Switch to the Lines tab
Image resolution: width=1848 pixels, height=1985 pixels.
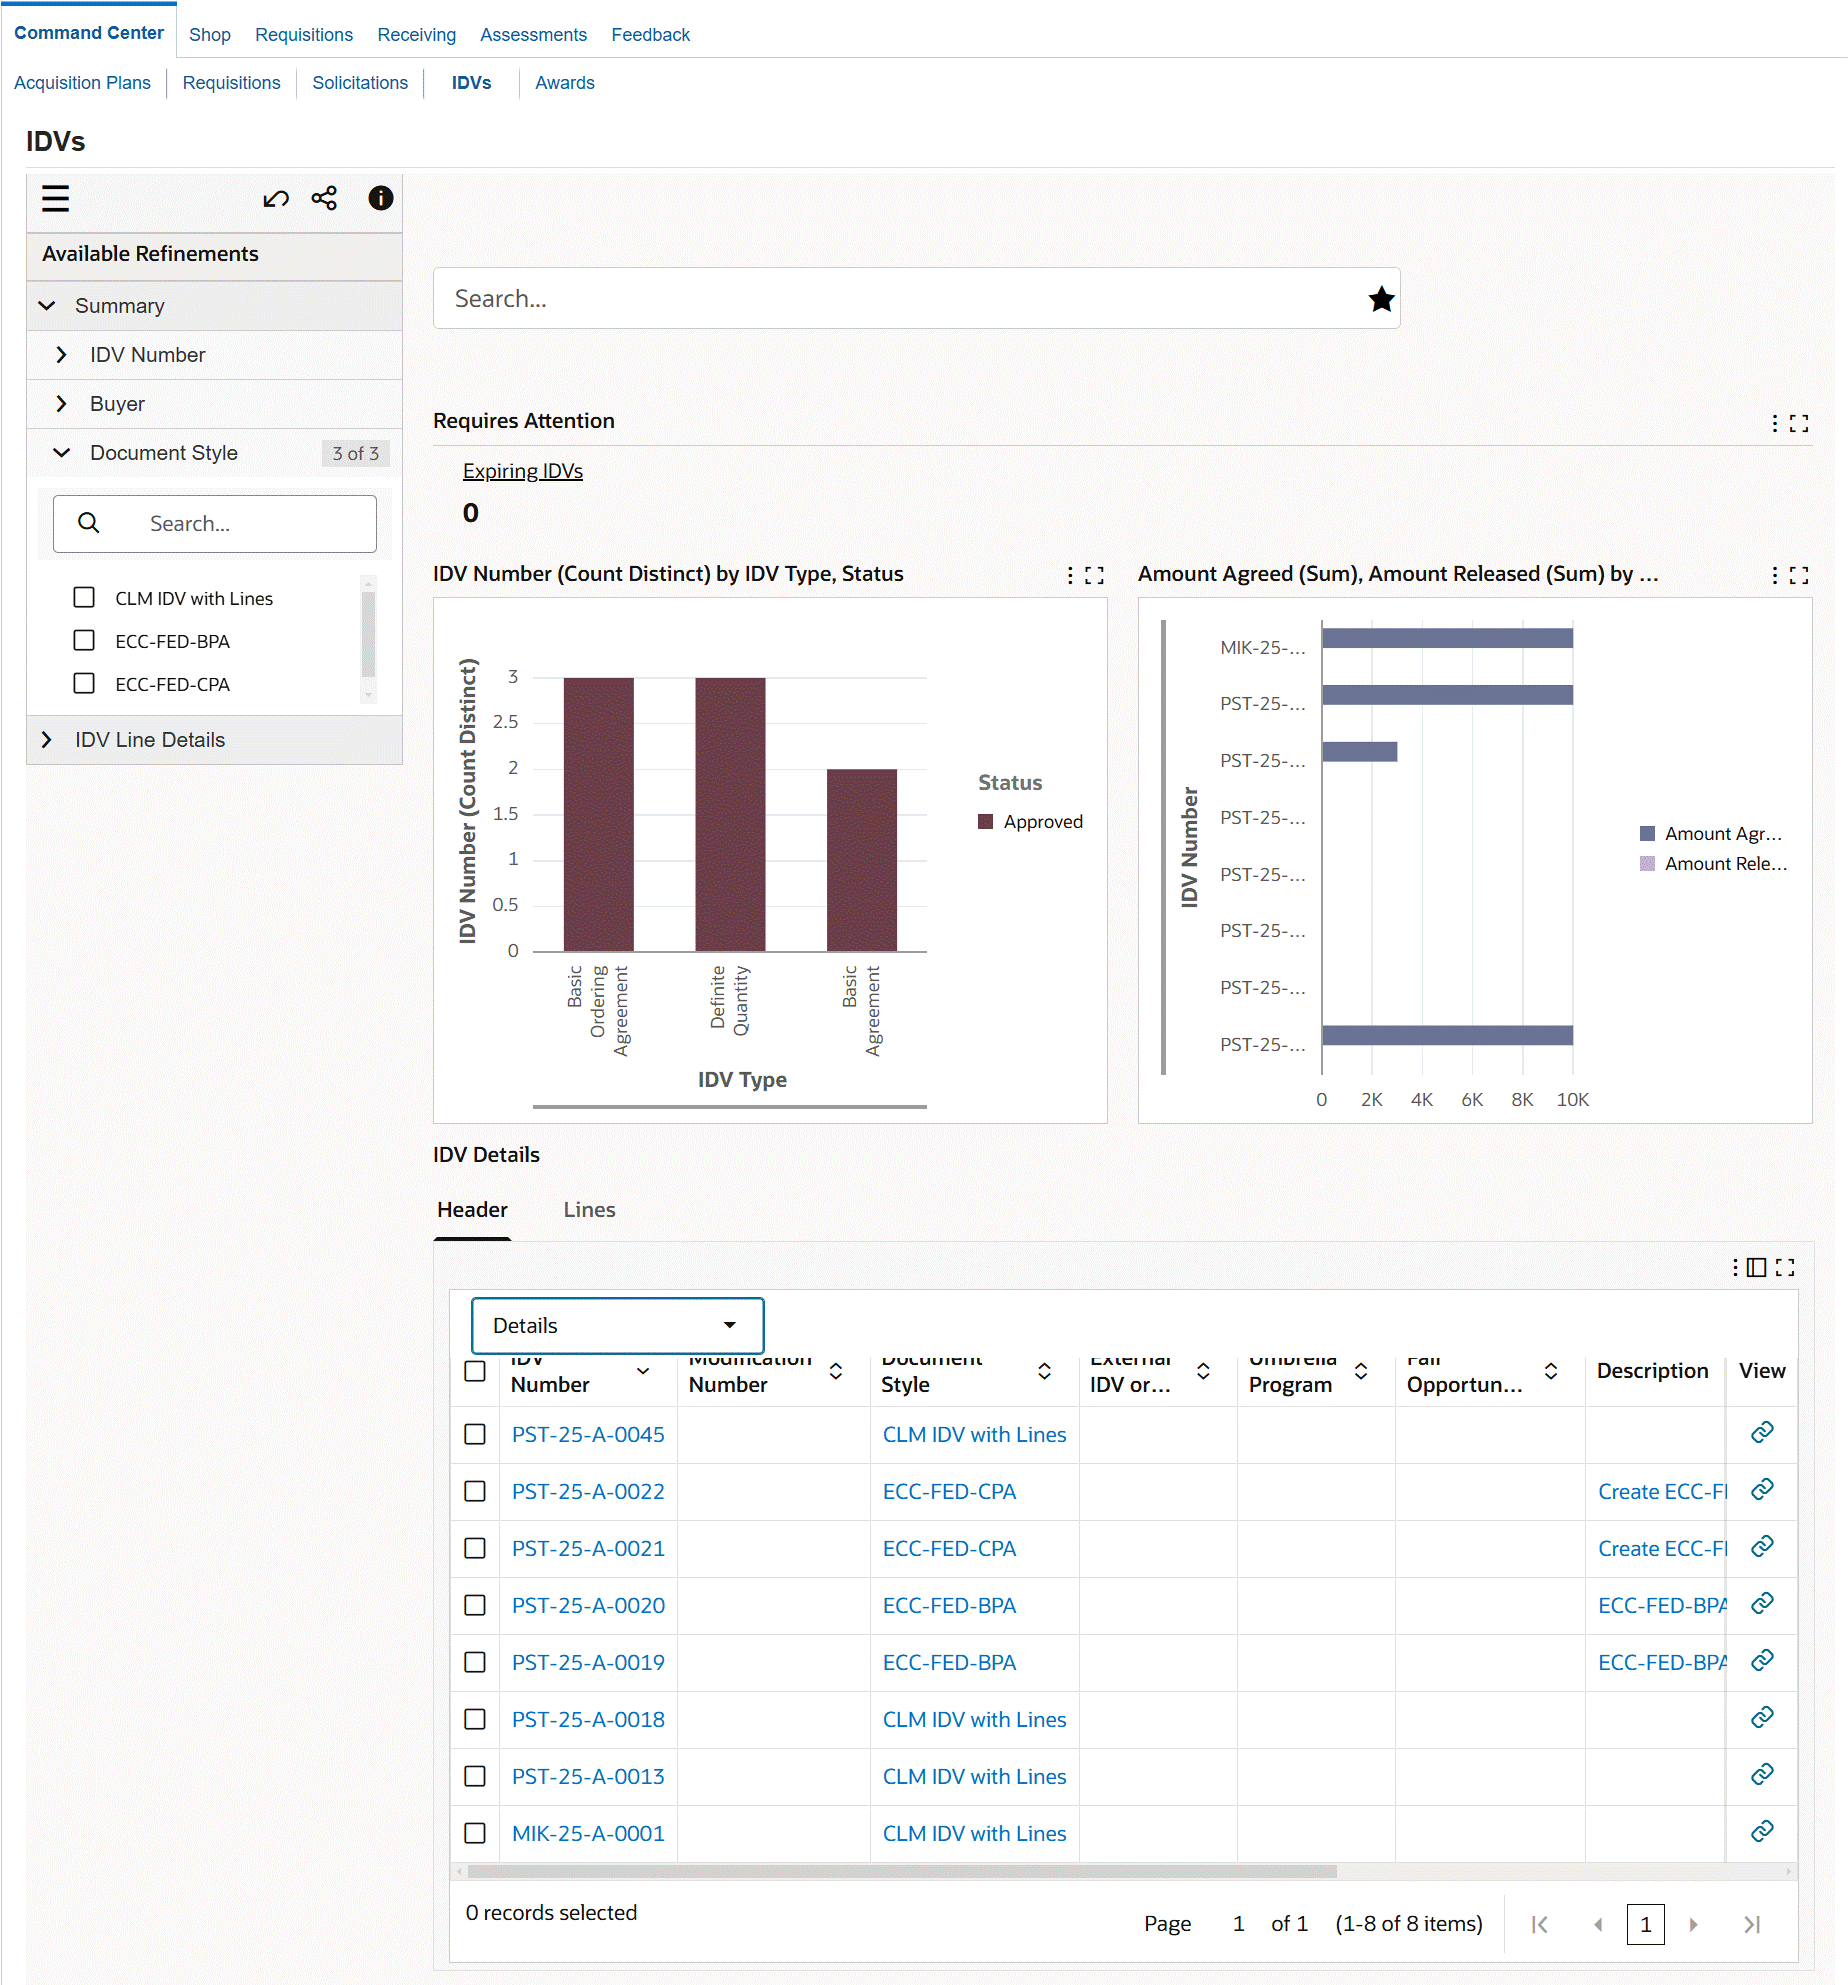[589, 1210]
